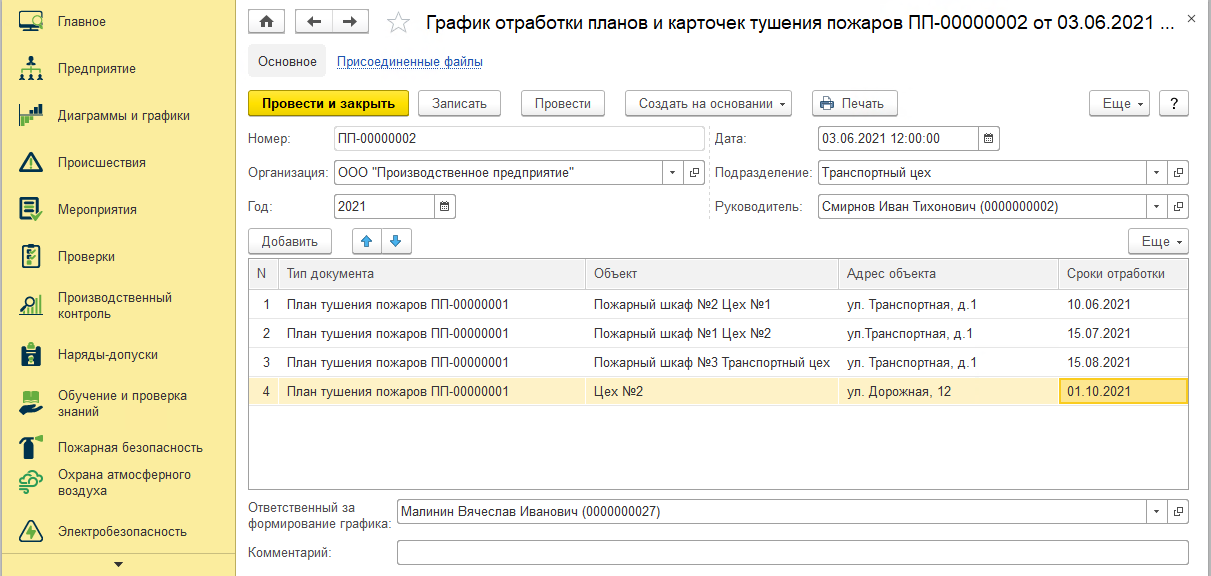Click the Провести button

(563, 103)
